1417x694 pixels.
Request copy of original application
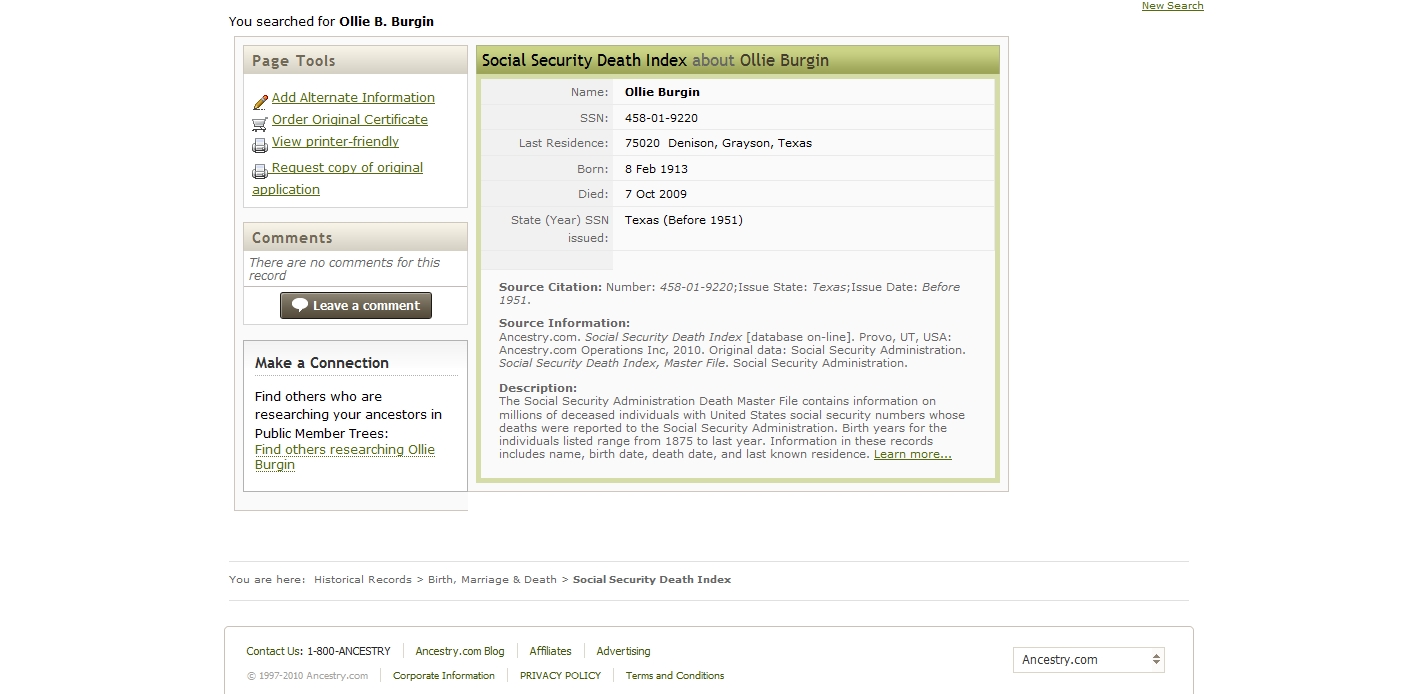coord(347,168)
